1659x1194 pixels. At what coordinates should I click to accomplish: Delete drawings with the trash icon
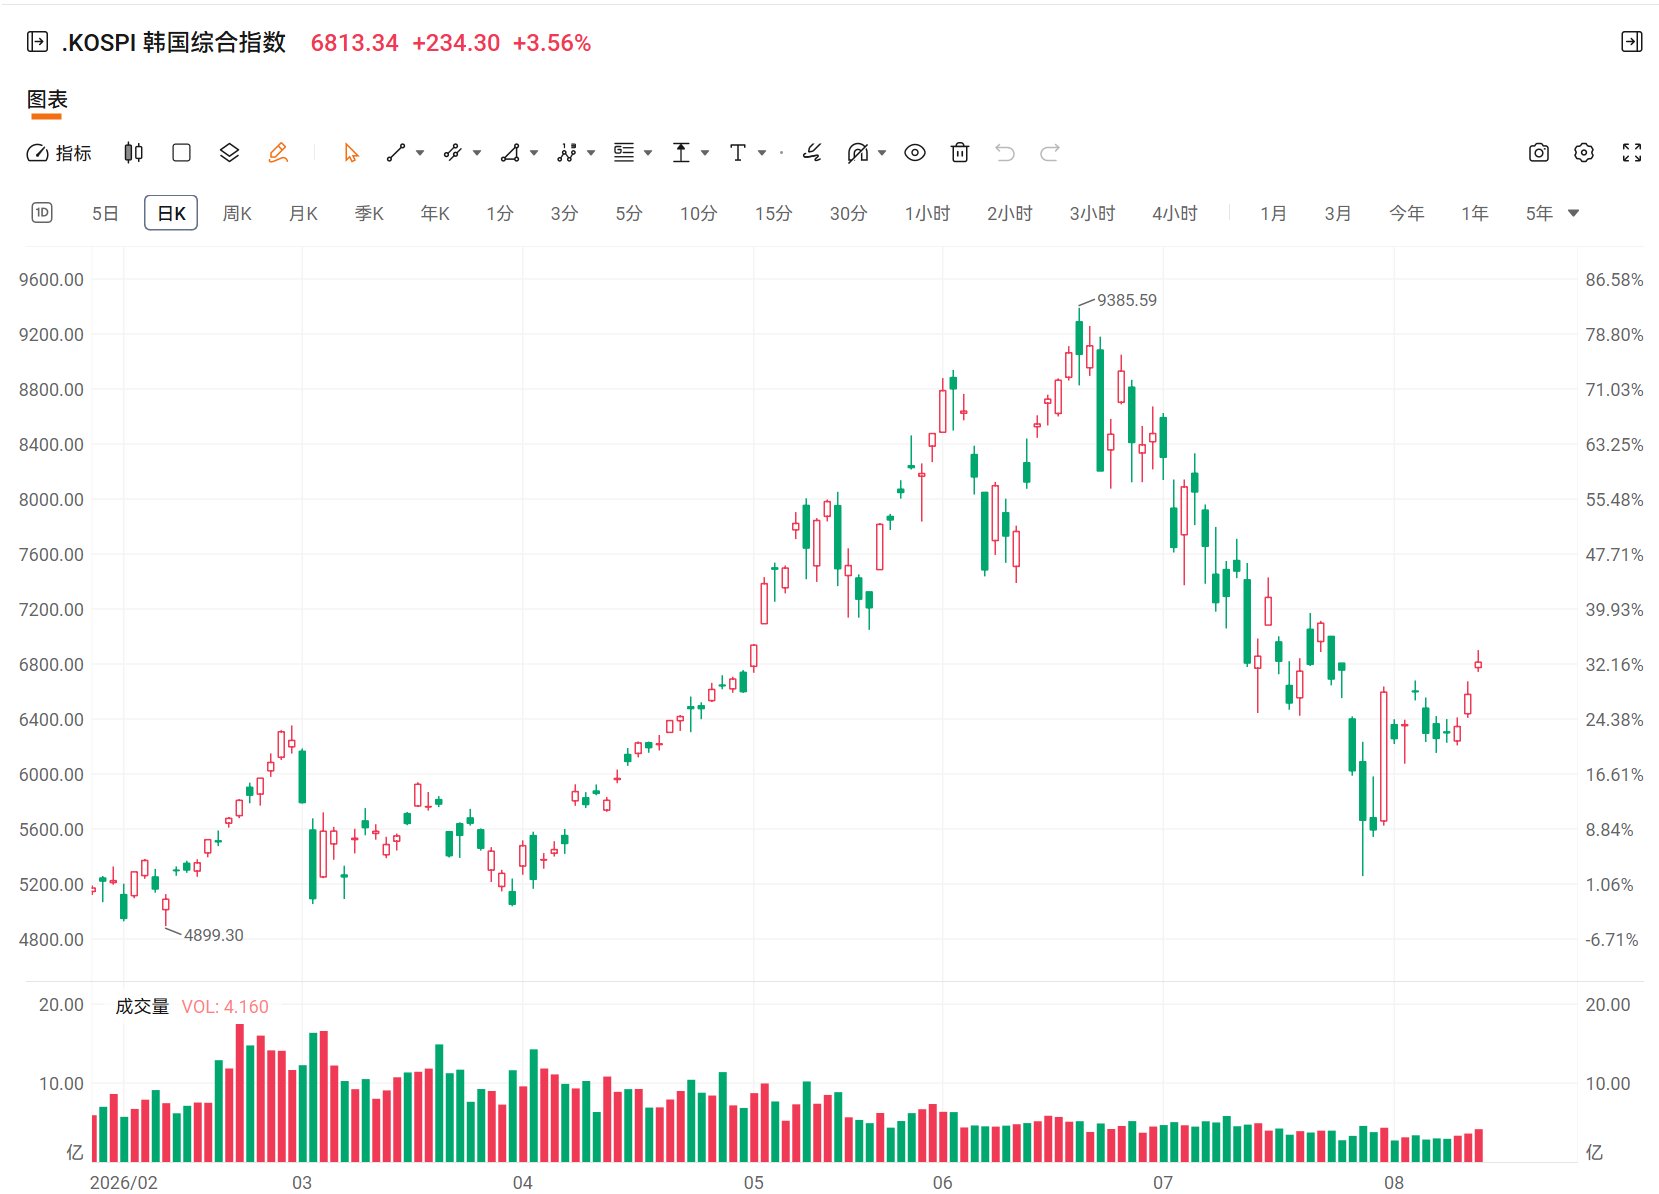point(960,153)
